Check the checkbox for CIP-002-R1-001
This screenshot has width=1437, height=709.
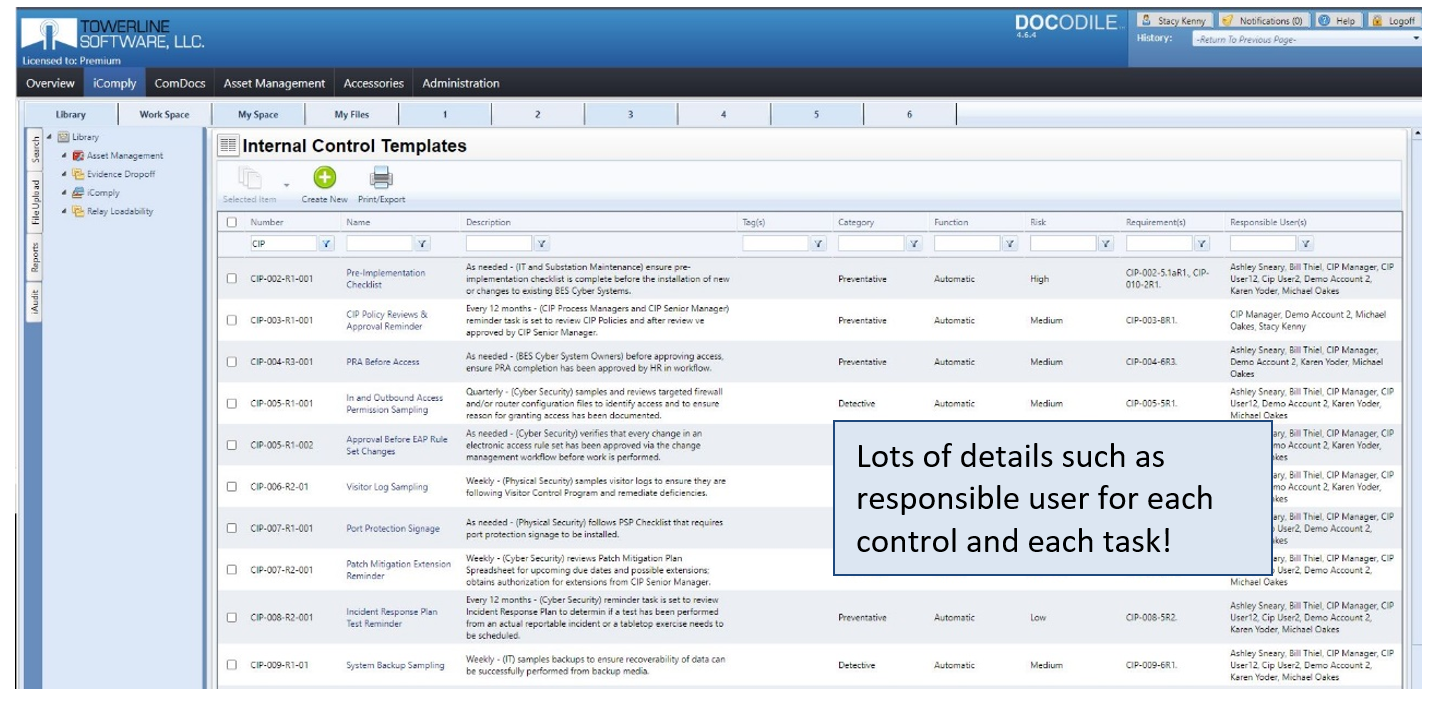point(229,279)
